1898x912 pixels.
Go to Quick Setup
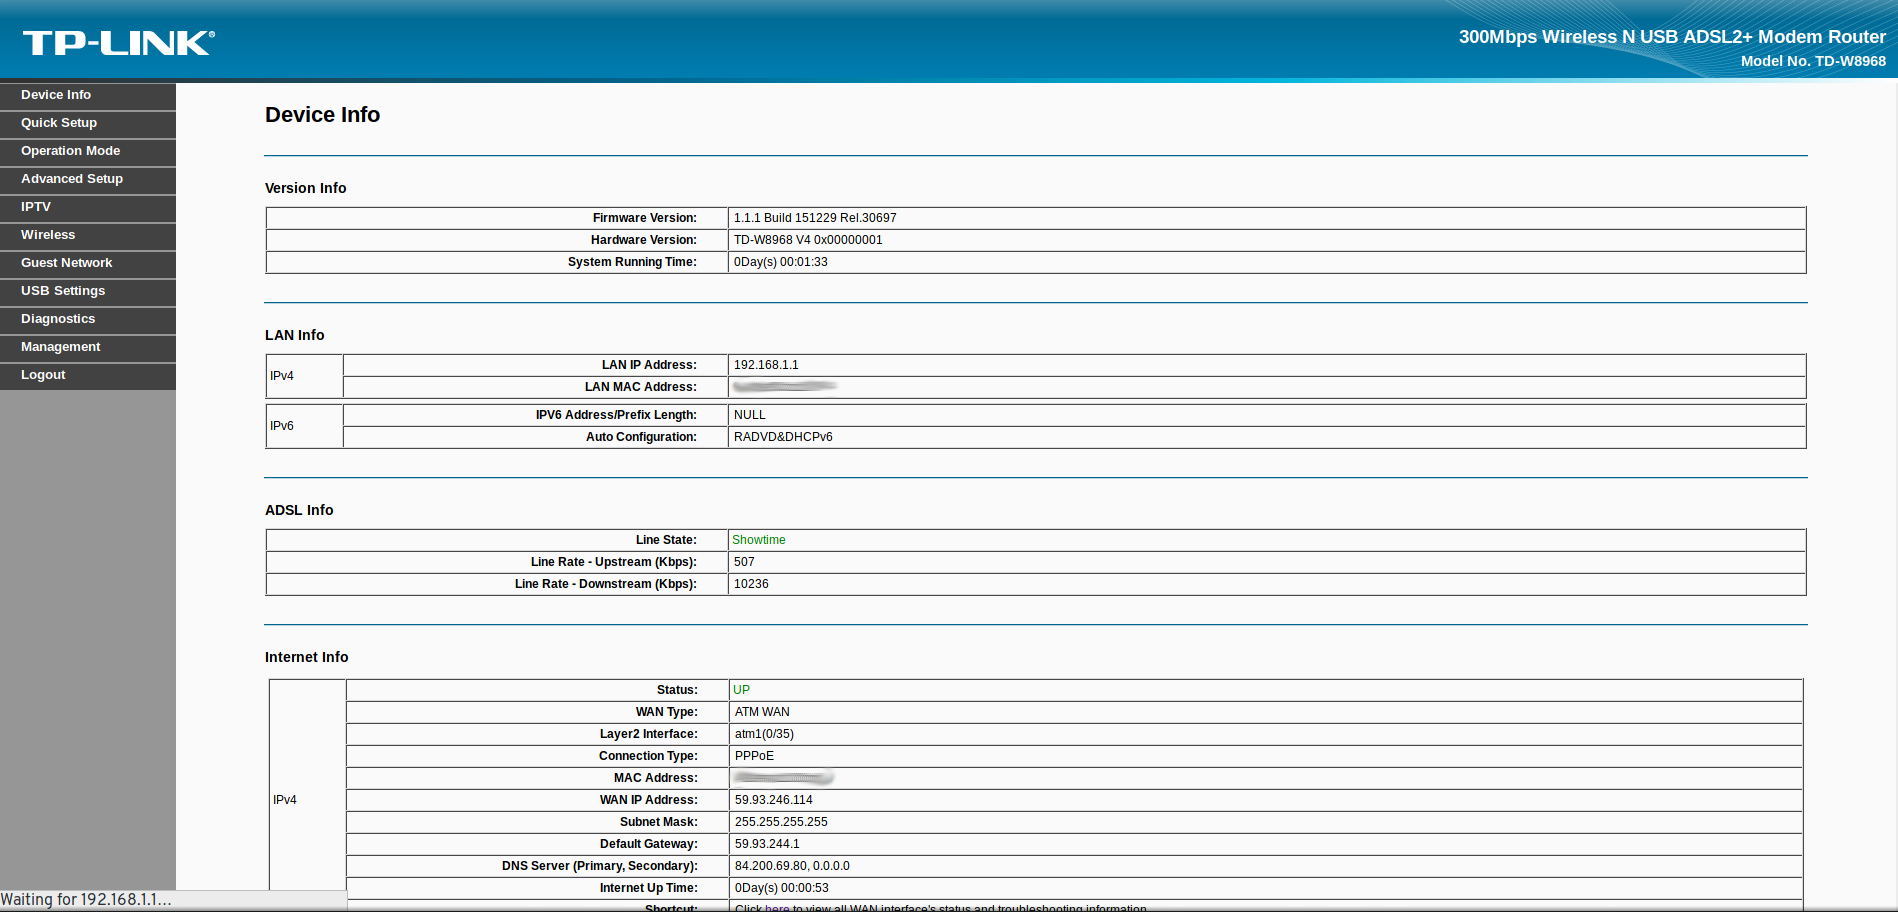pyautogui.click(x=59, y=123)
